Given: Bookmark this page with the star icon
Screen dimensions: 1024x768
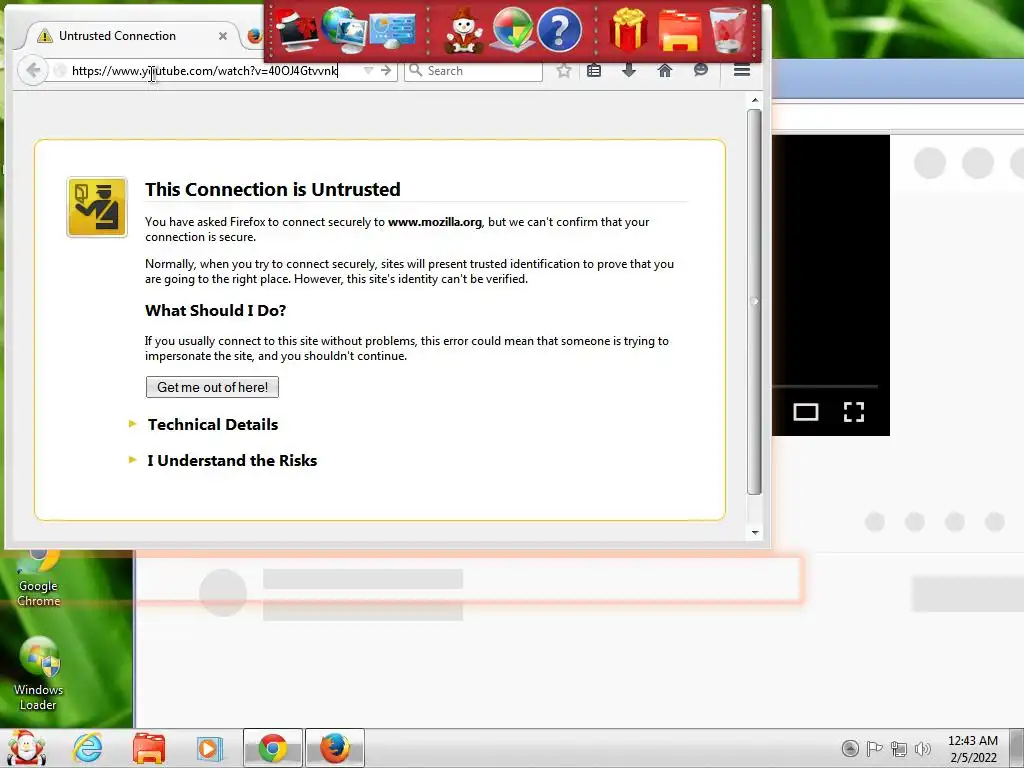Looking at the screenshot, I should point(564,71).
